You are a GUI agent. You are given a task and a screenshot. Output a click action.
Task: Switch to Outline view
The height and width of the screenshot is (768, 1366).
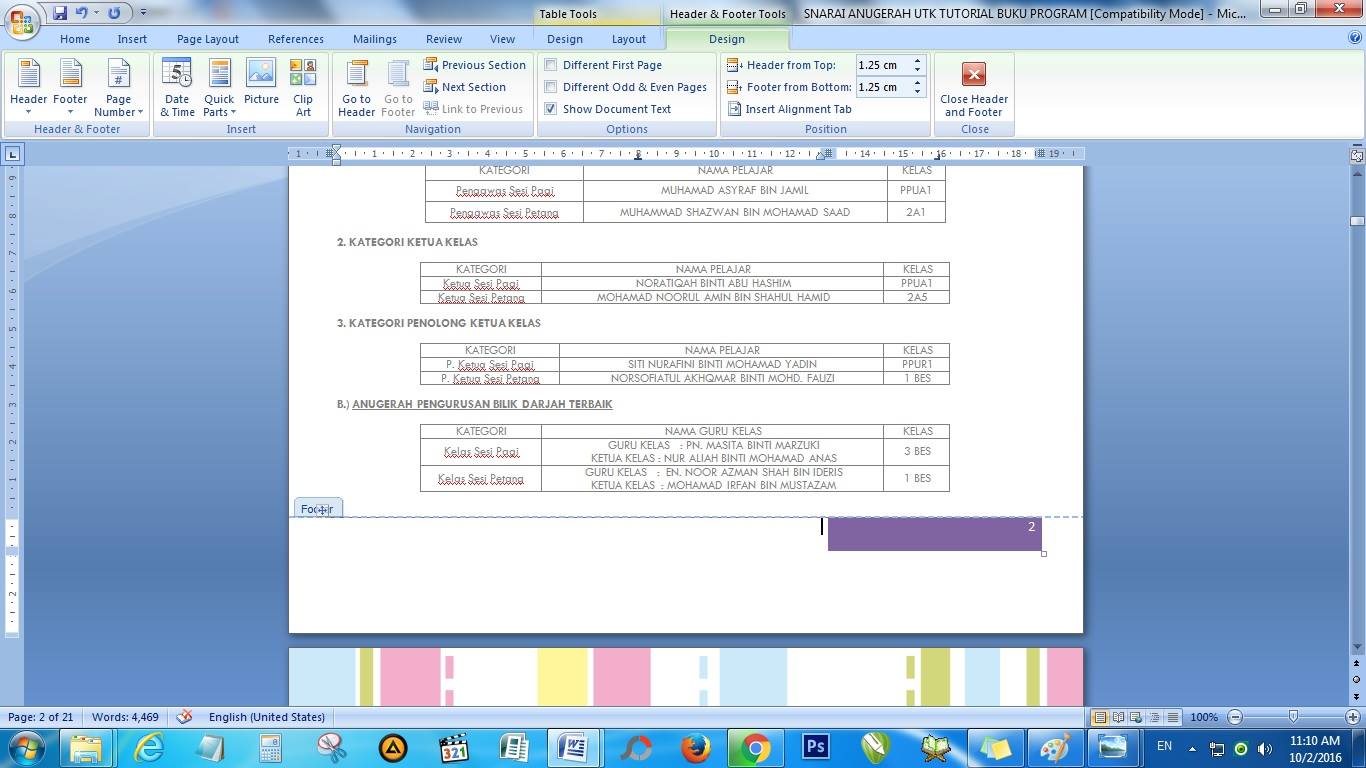pyautogui.click(x=1154, y=717)
